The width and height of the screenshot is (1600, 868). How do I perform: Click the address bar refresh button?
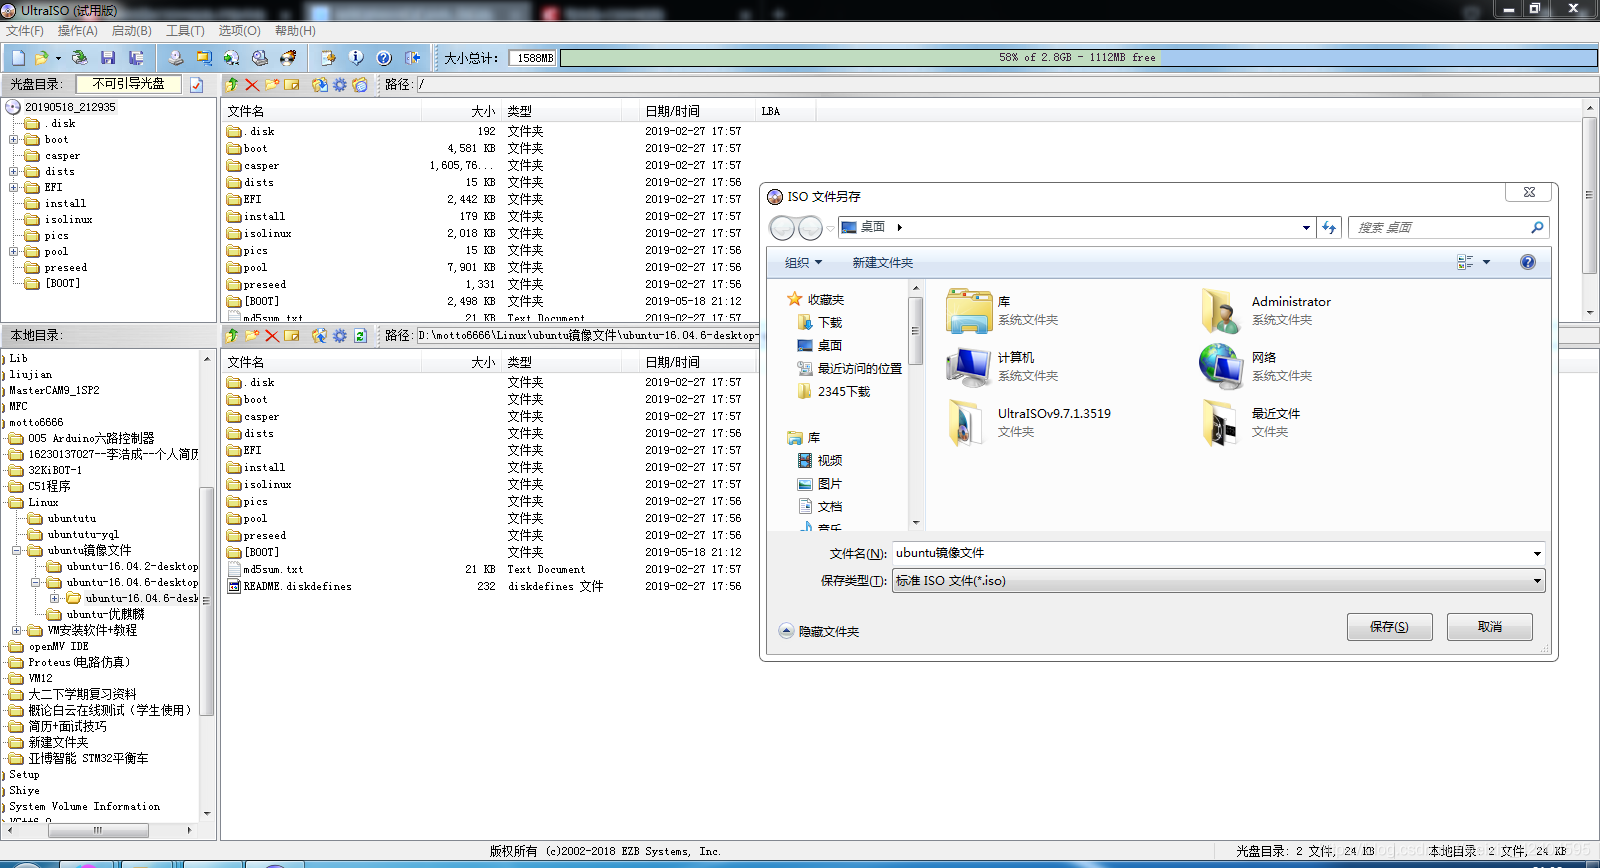point(1329,228)
